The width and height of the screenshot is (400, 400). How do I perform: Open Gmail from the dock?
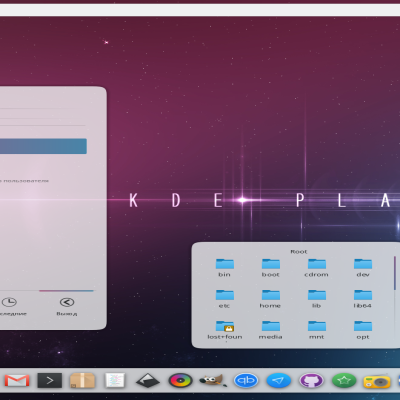pyautogui.click(x=17, y=380)
